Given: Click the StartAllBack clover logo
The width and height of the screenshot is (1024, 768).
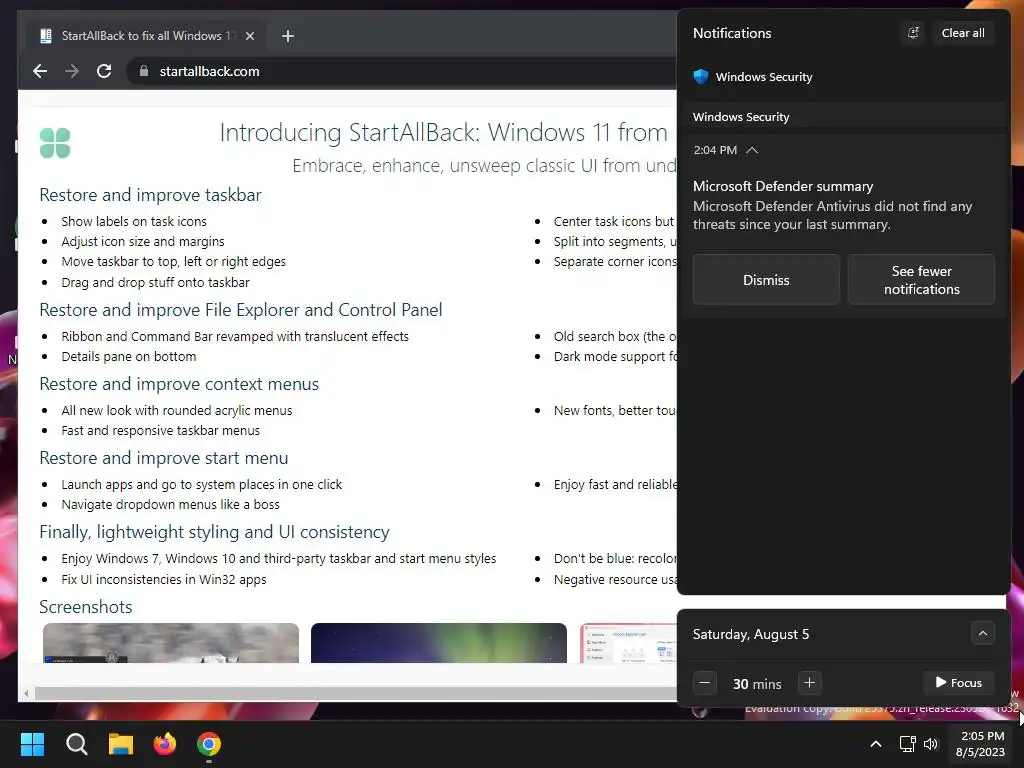Looking at the screenshot, I should pos(55,143).
